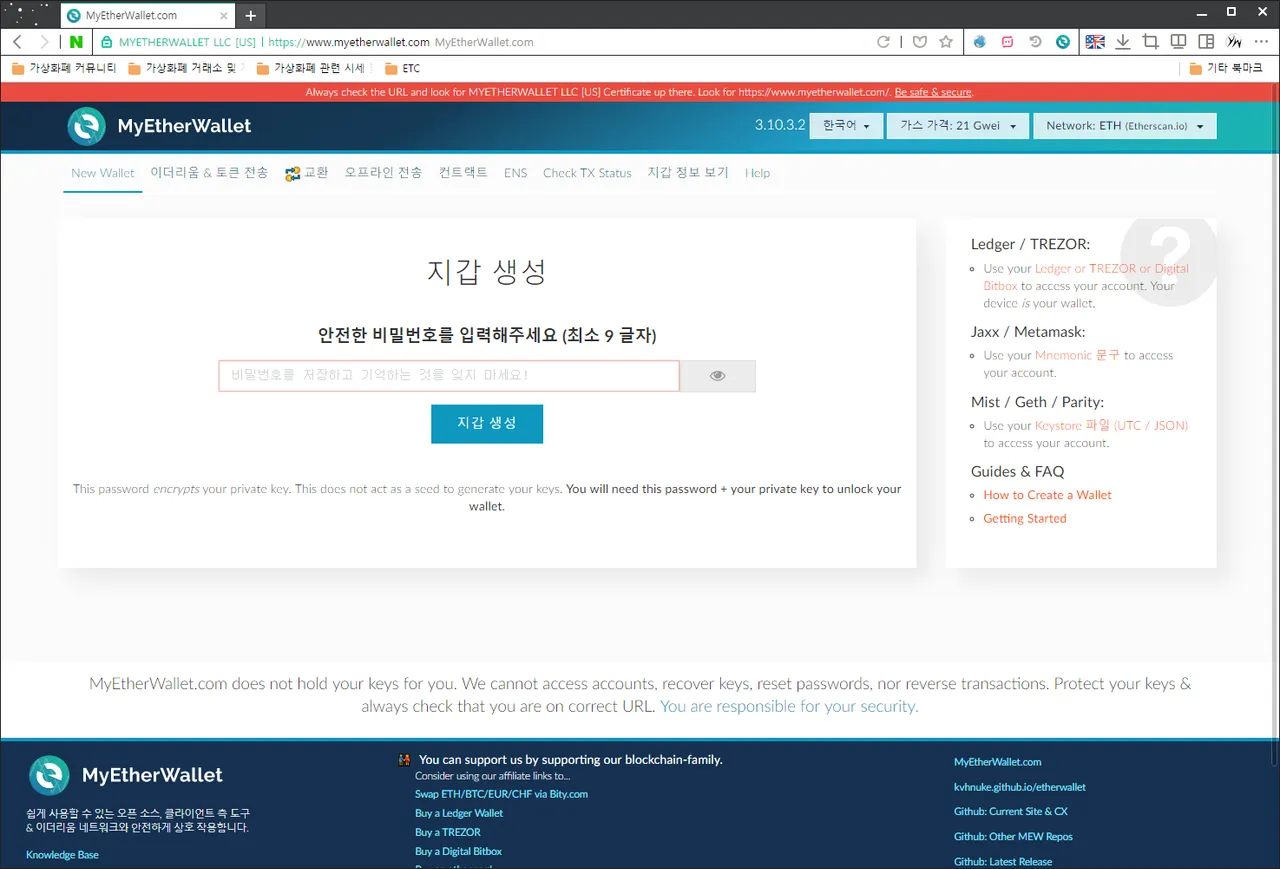
Task: Select the New Wallet tab
Action: point(103,173)
